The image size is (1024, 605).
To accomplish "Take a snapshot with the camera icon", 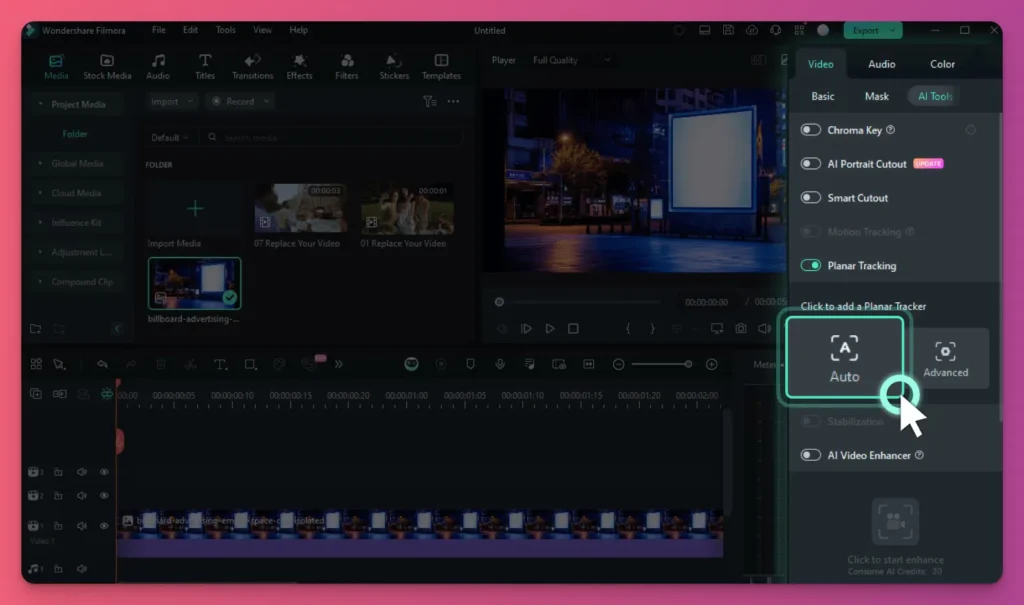I will pyautogui.click(x=740, y=327).
